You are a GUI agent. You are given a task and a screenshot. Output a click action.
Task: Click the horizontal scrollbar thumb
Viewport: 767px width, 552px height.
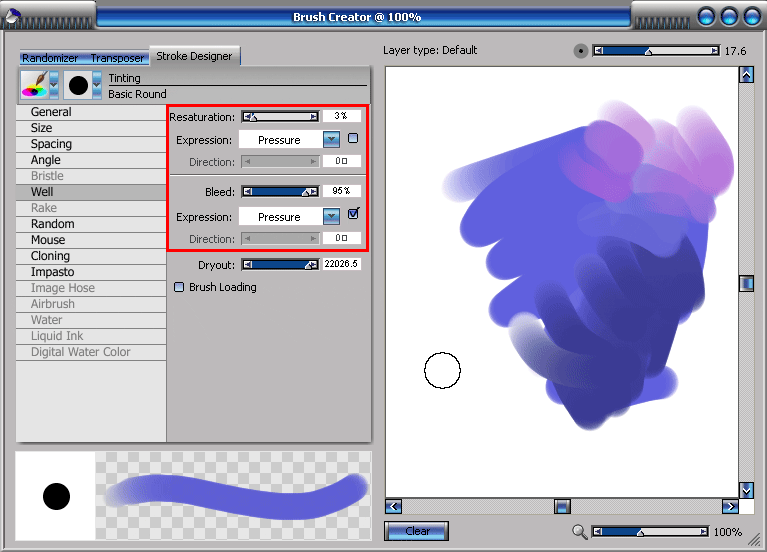click(562, 506)
